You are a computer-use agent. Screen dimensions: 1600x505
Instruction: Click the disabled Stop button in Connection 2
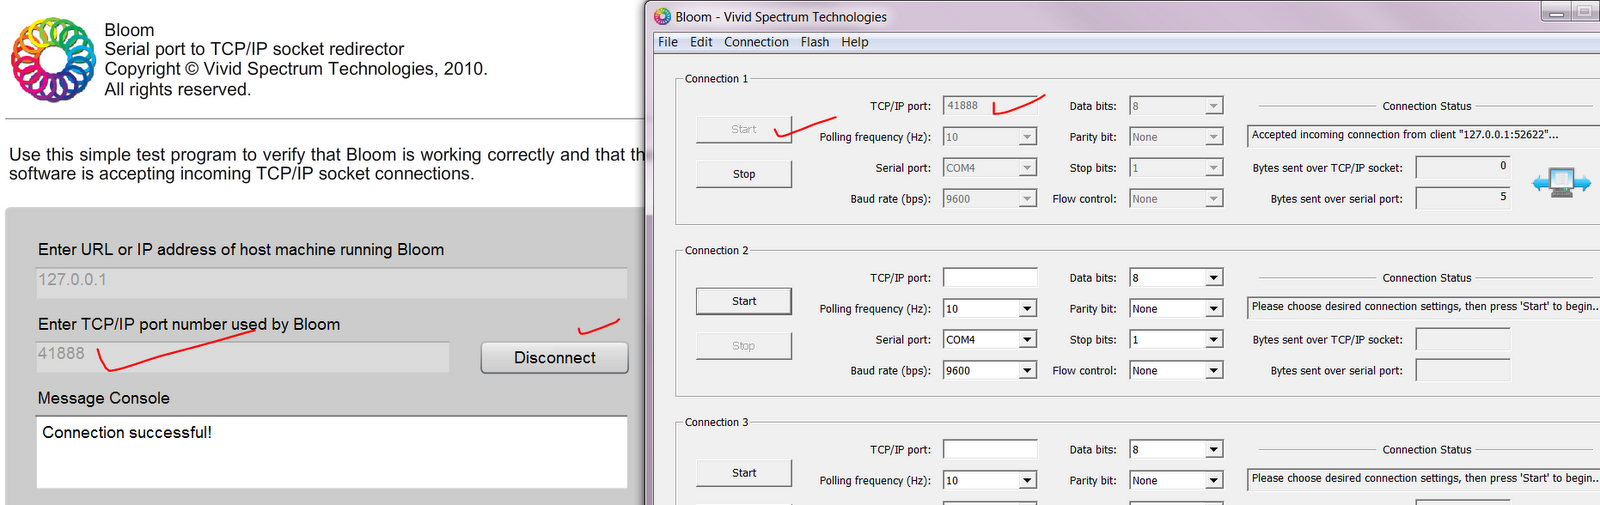pyautogui.click(x=744, y=346)
